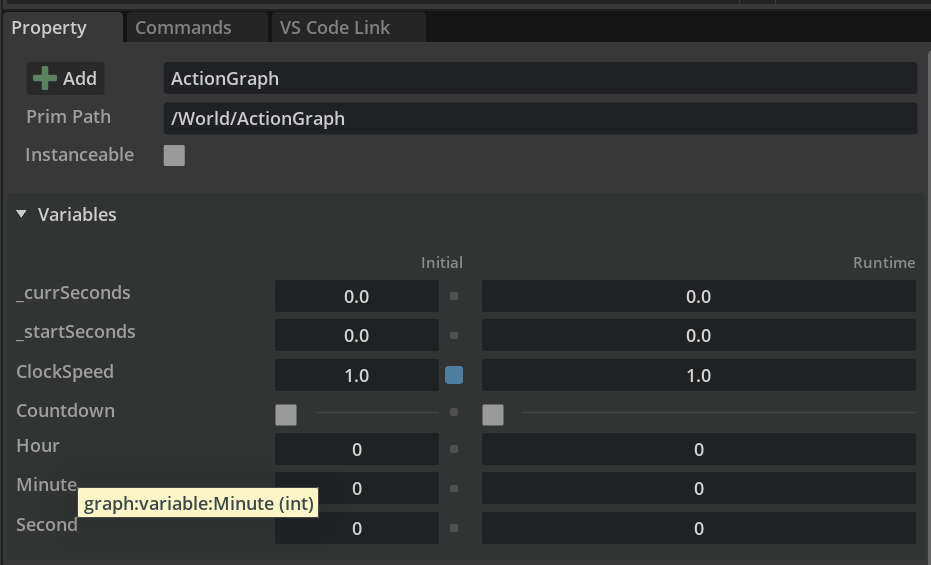
Task: Click the _startSeconds small square indicator
Action: pos(454,336)
